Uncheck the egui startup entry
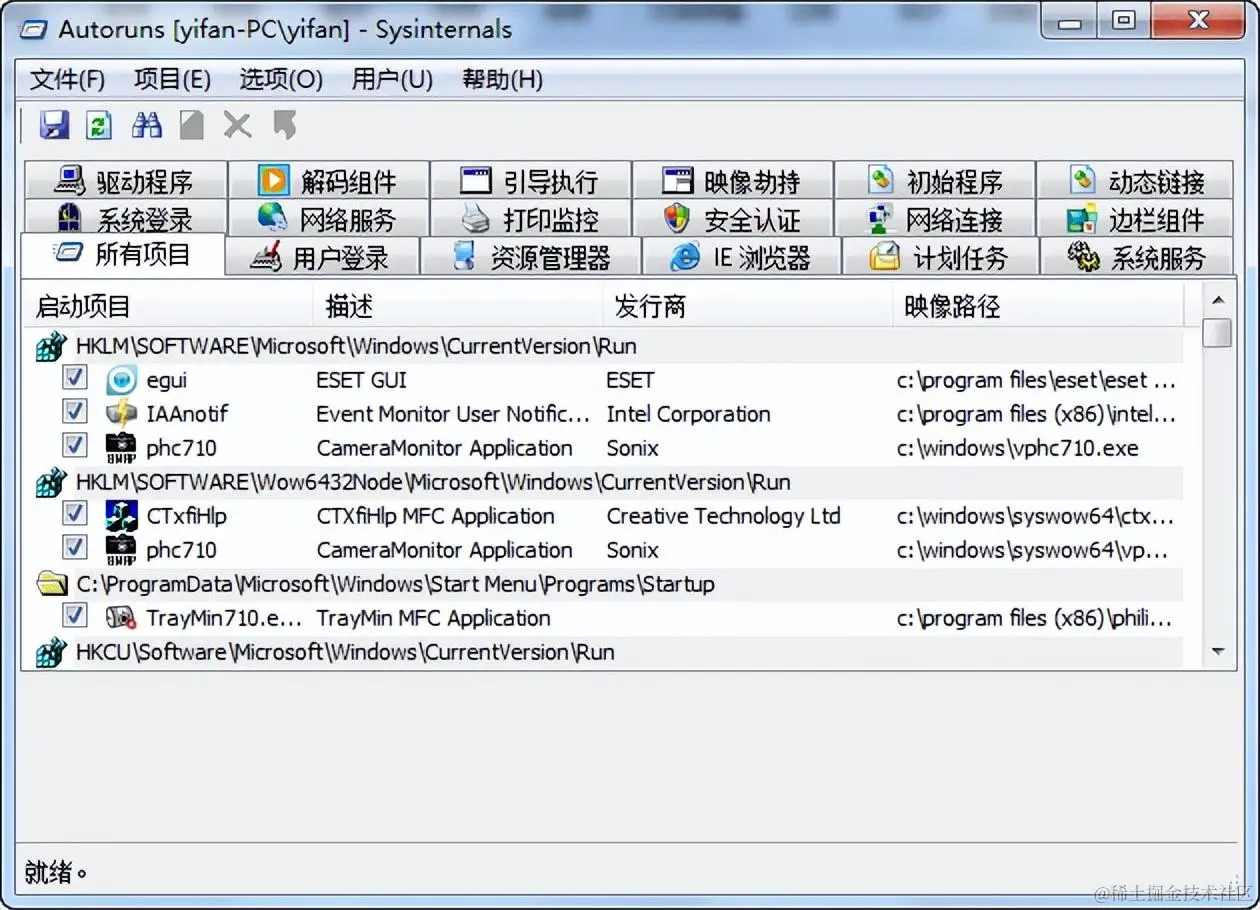Screen dimensions: 1260x910 click(x=74, y=378)
